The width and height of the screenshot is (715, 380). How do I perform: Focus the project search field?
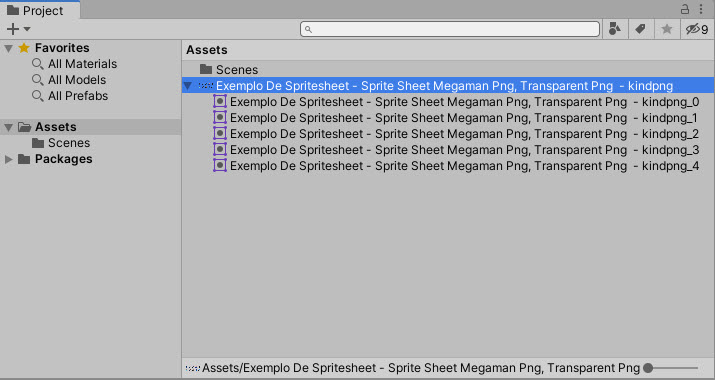coord(450,29)
